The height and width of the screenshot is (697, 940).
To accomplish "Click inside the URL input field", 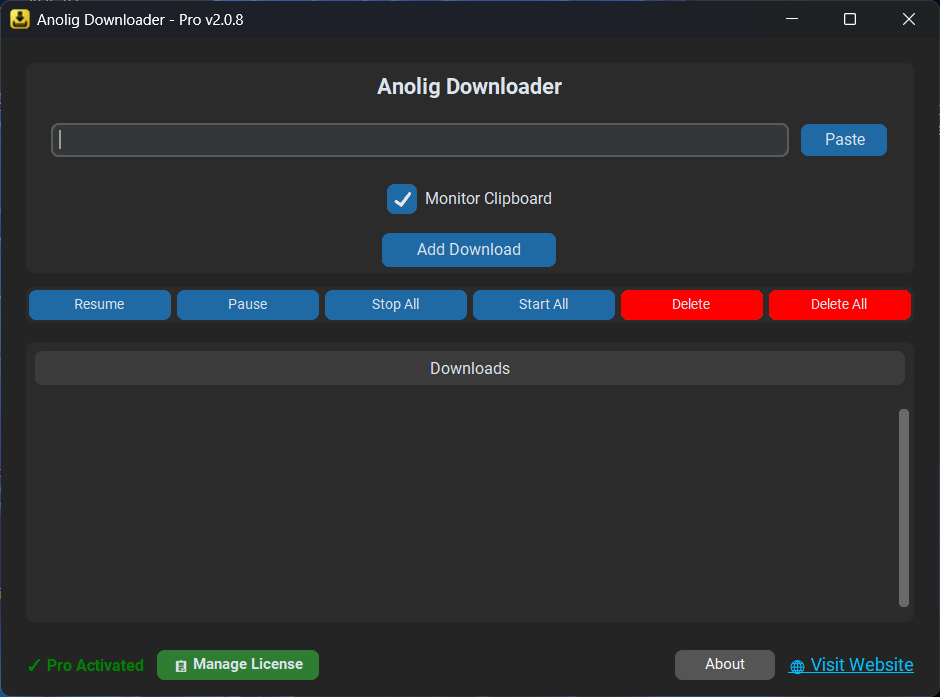I will [420, 140].
